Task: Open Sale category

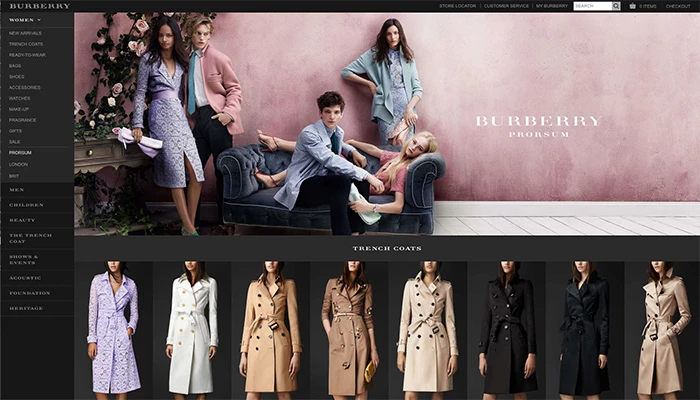Action: click(x=14, y=142)
